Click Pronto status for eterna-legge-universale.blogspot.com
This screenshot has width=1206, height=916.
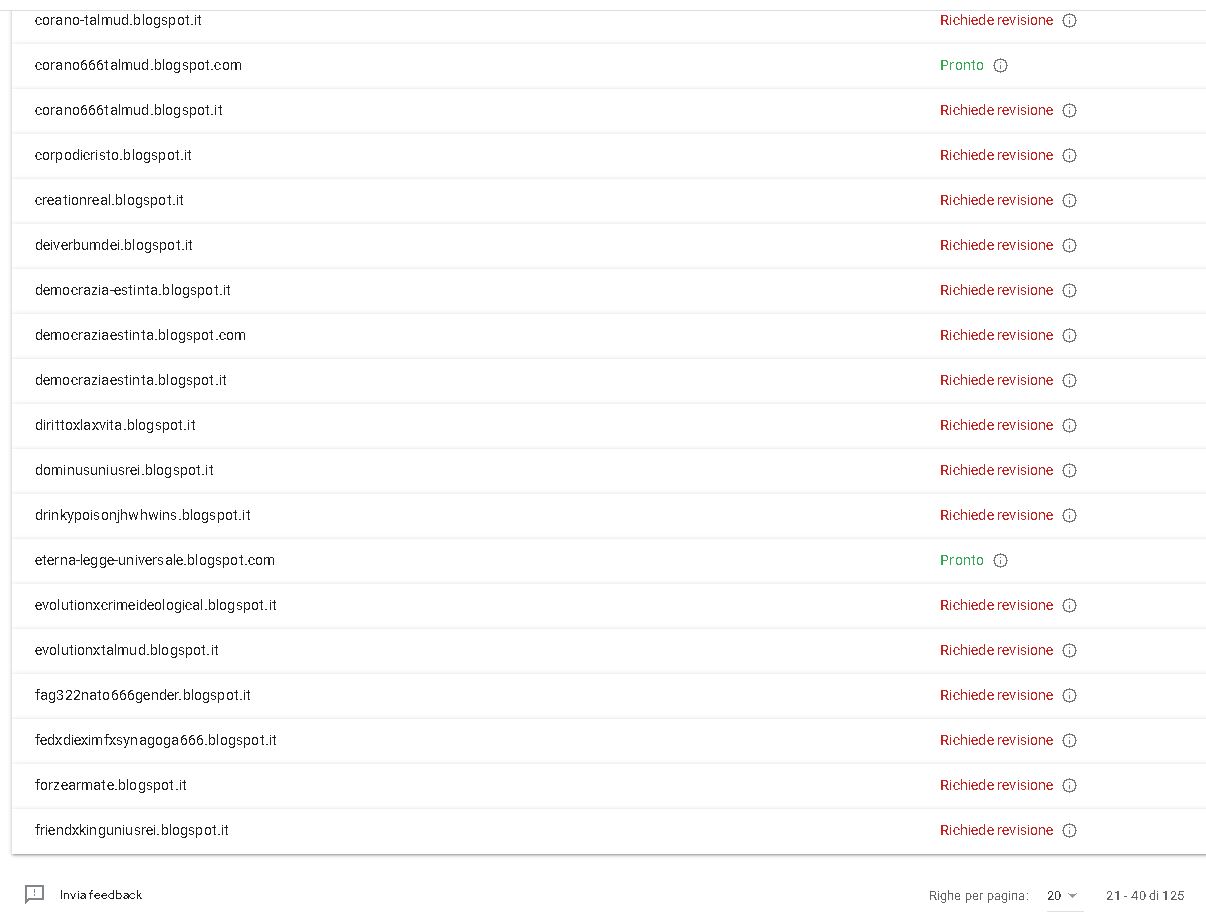point(962,560)
